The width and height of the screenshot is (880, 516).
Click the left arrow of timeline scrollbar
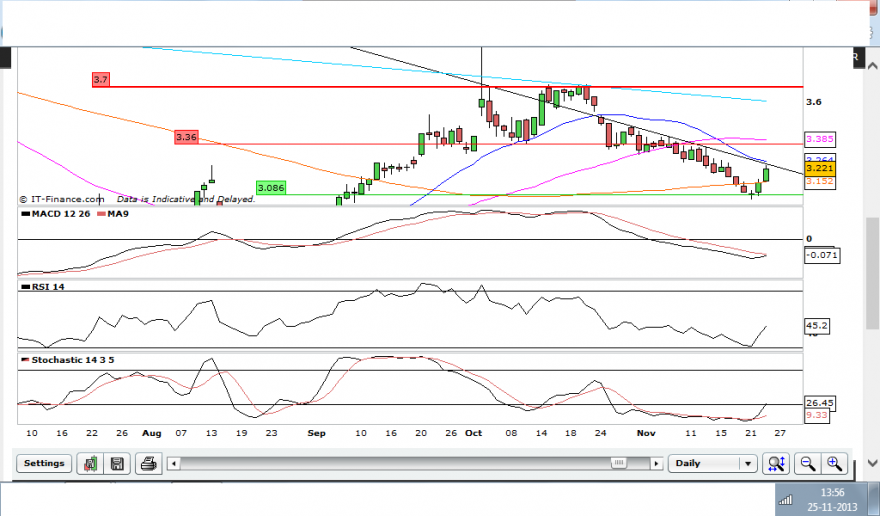[x=174, y=464]
